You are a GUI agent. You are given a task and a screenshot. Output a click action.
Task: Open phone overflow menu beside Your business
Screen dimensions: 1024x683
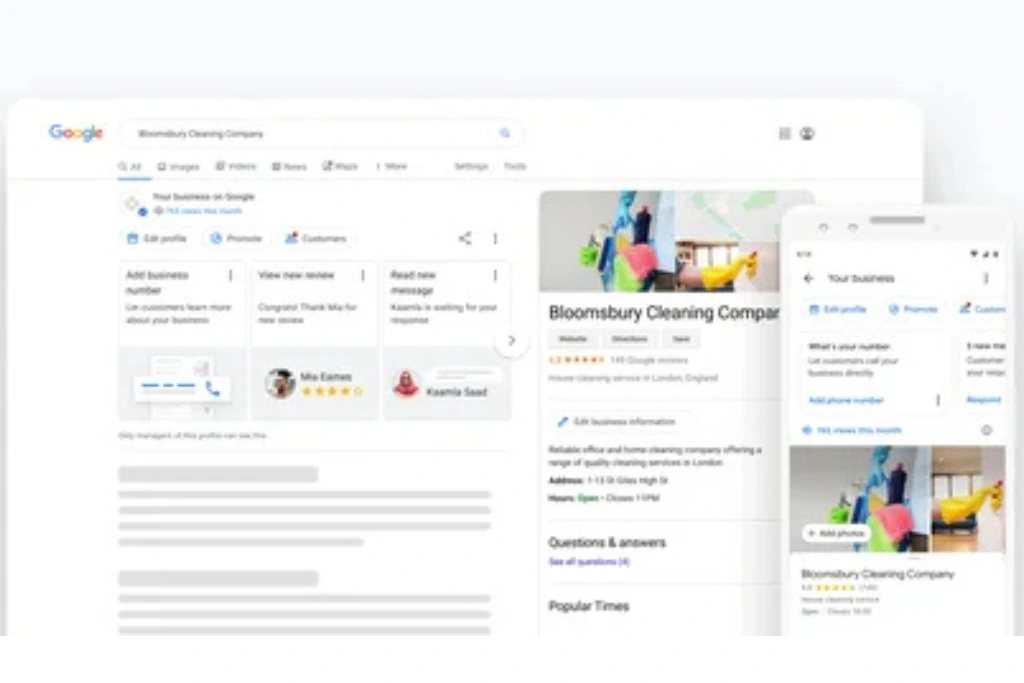(986, 278)
